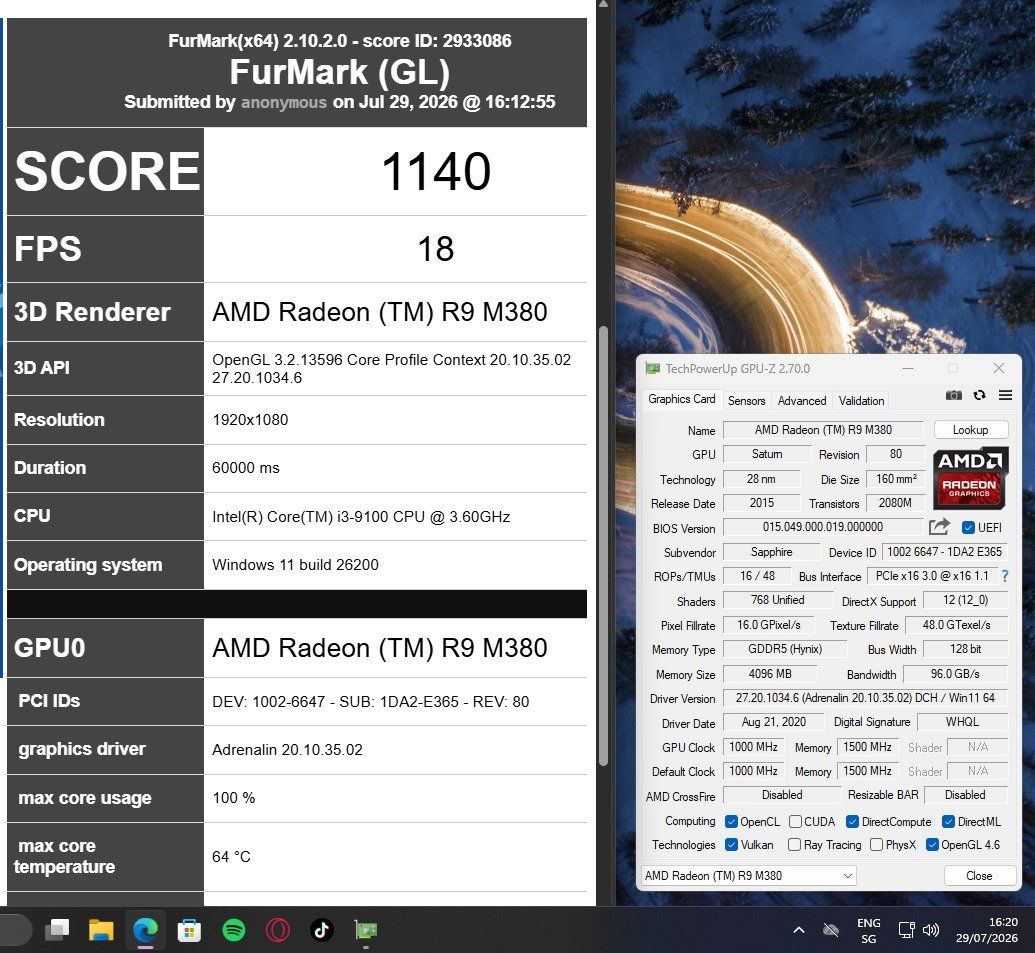The height and width of the screenshot is (953, 1035).
Task: Toggle the OpenGL 4.6 checkbox
Action: (932, 845)
